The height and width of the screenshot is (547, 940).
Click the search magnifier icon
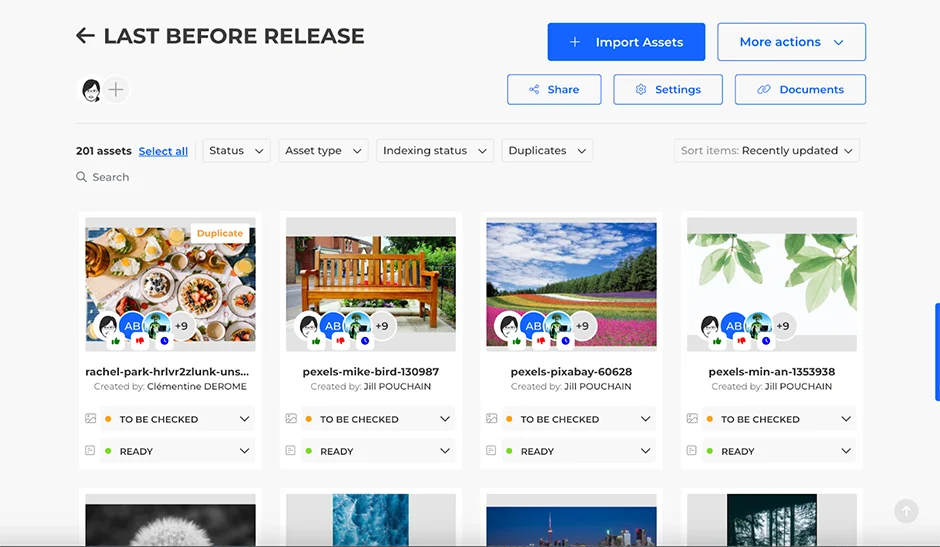click(81, 177)
